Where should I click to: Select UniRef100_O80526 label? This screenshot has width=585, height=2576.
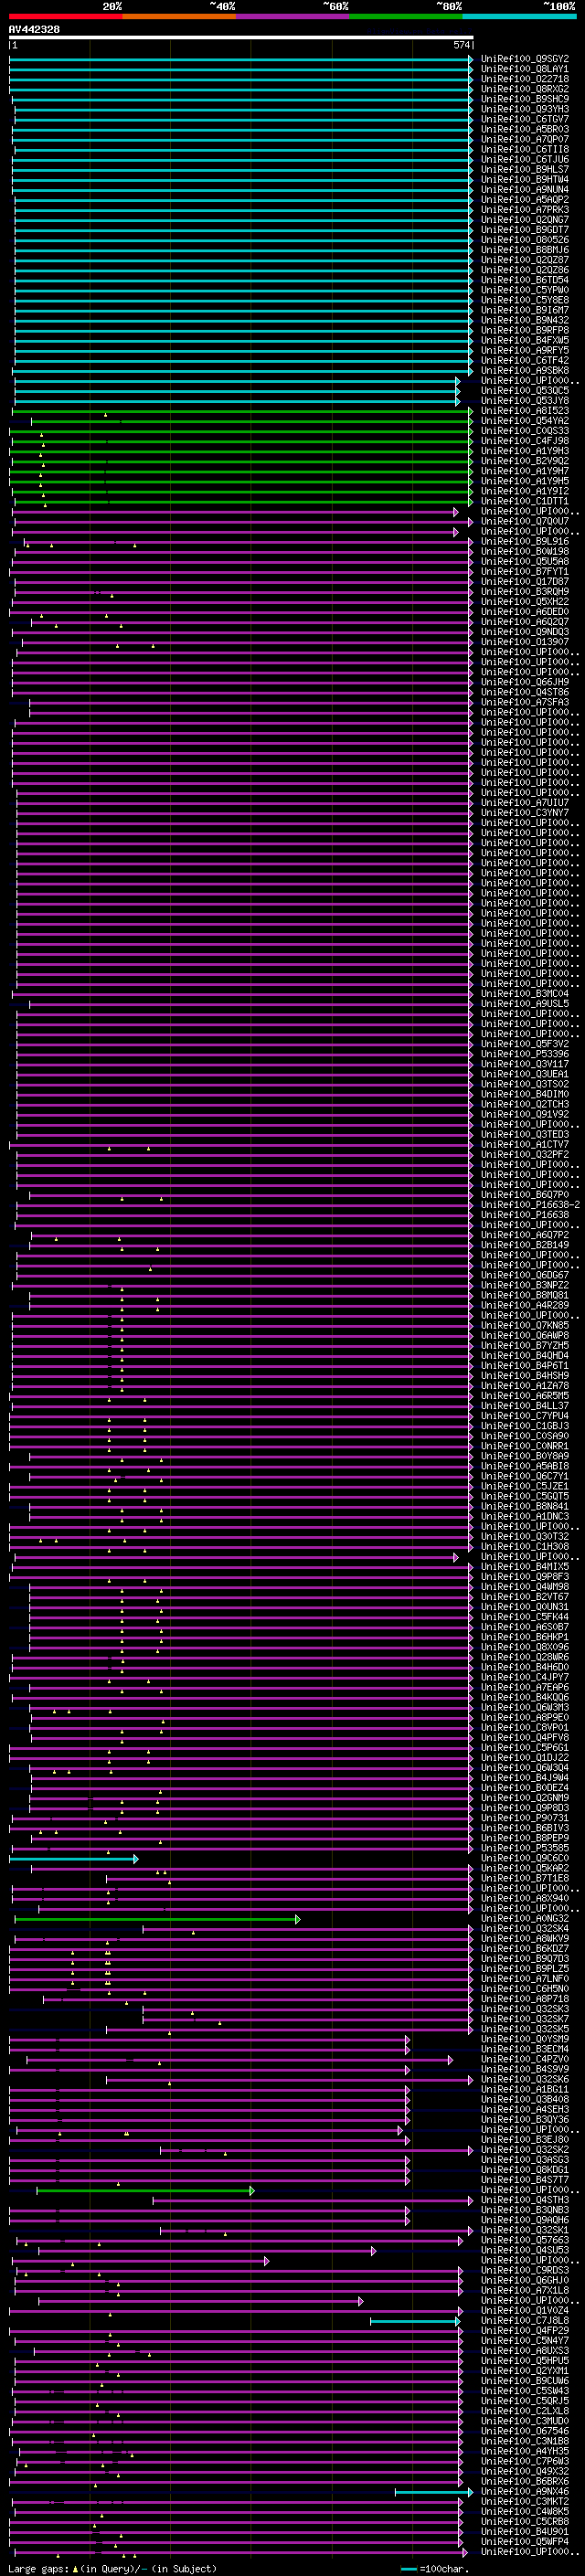[525, 240]
